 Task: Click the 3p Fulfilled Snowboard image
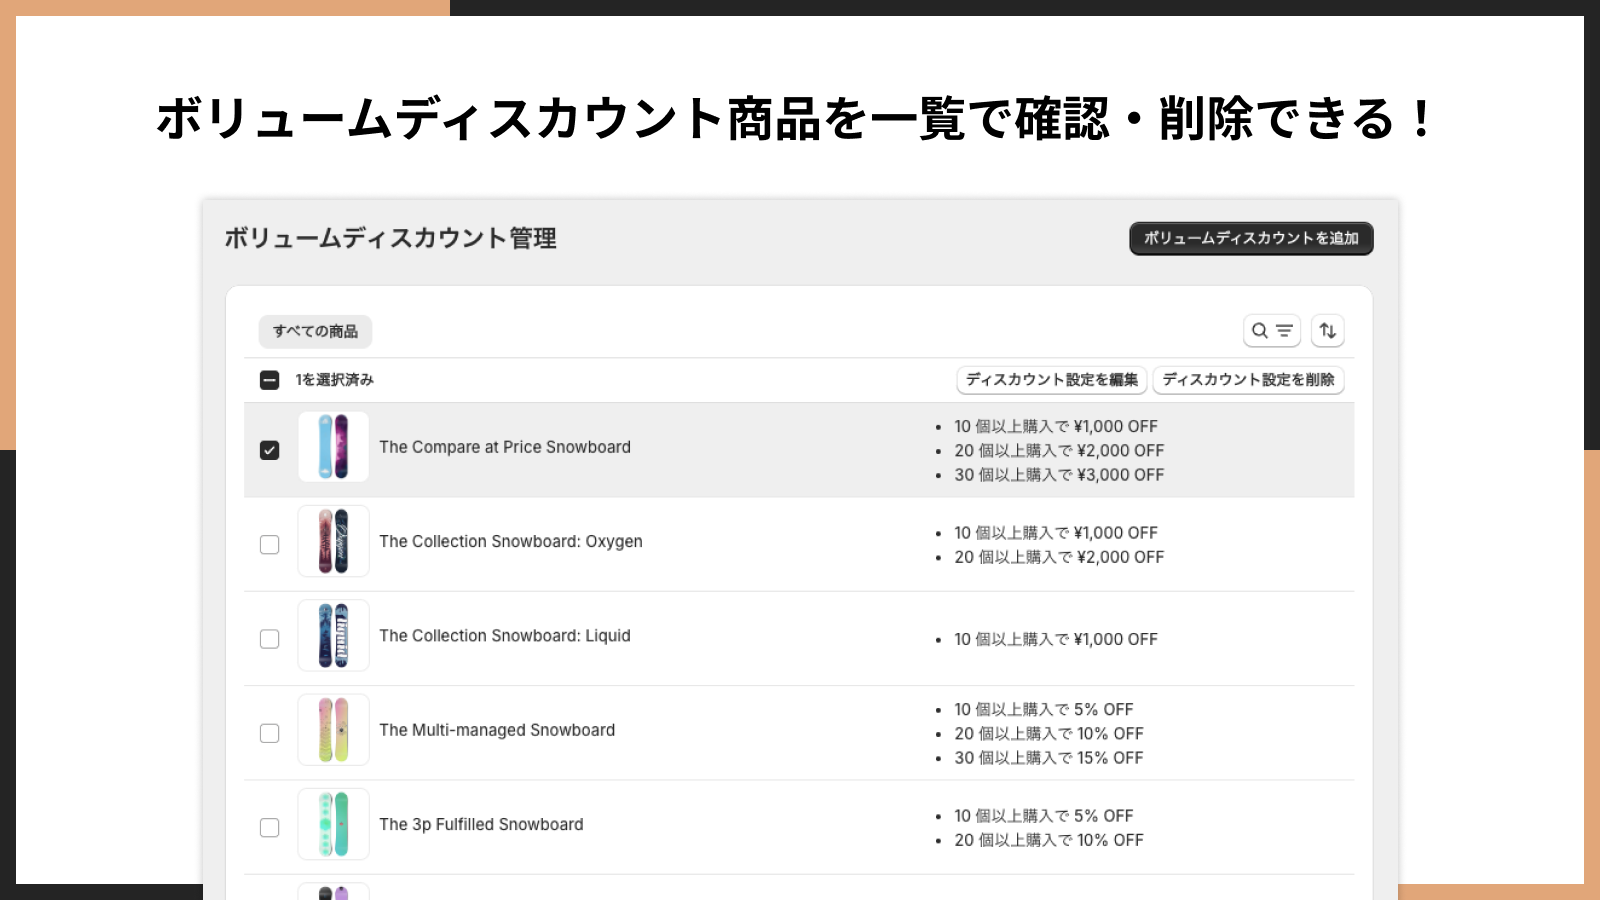click(333, 825)
